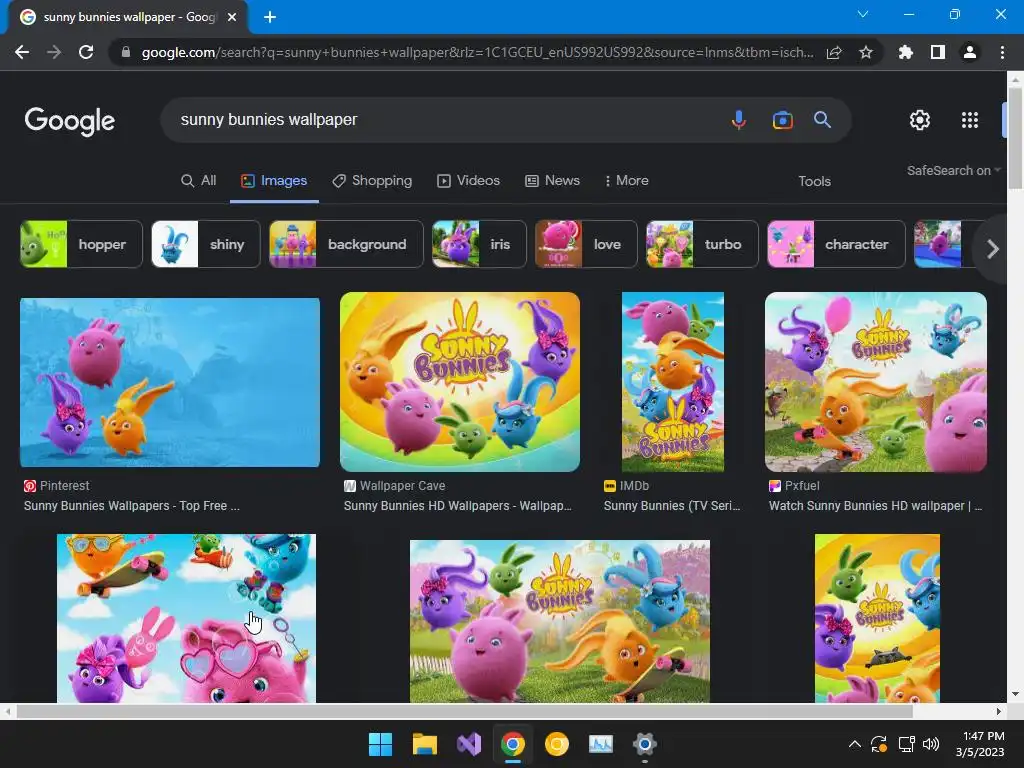Viewport: 1024px width, 768px height.
Task: Click the forward navigation arrow
Action: 54,52
